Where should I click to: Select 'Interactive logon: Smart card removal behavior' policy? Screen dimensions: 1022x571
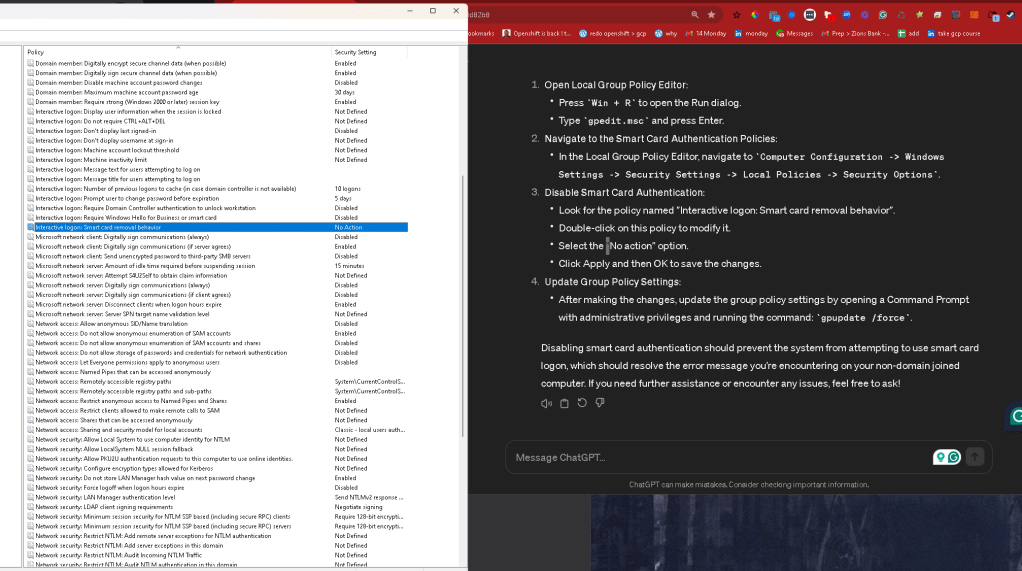(217, 227)
